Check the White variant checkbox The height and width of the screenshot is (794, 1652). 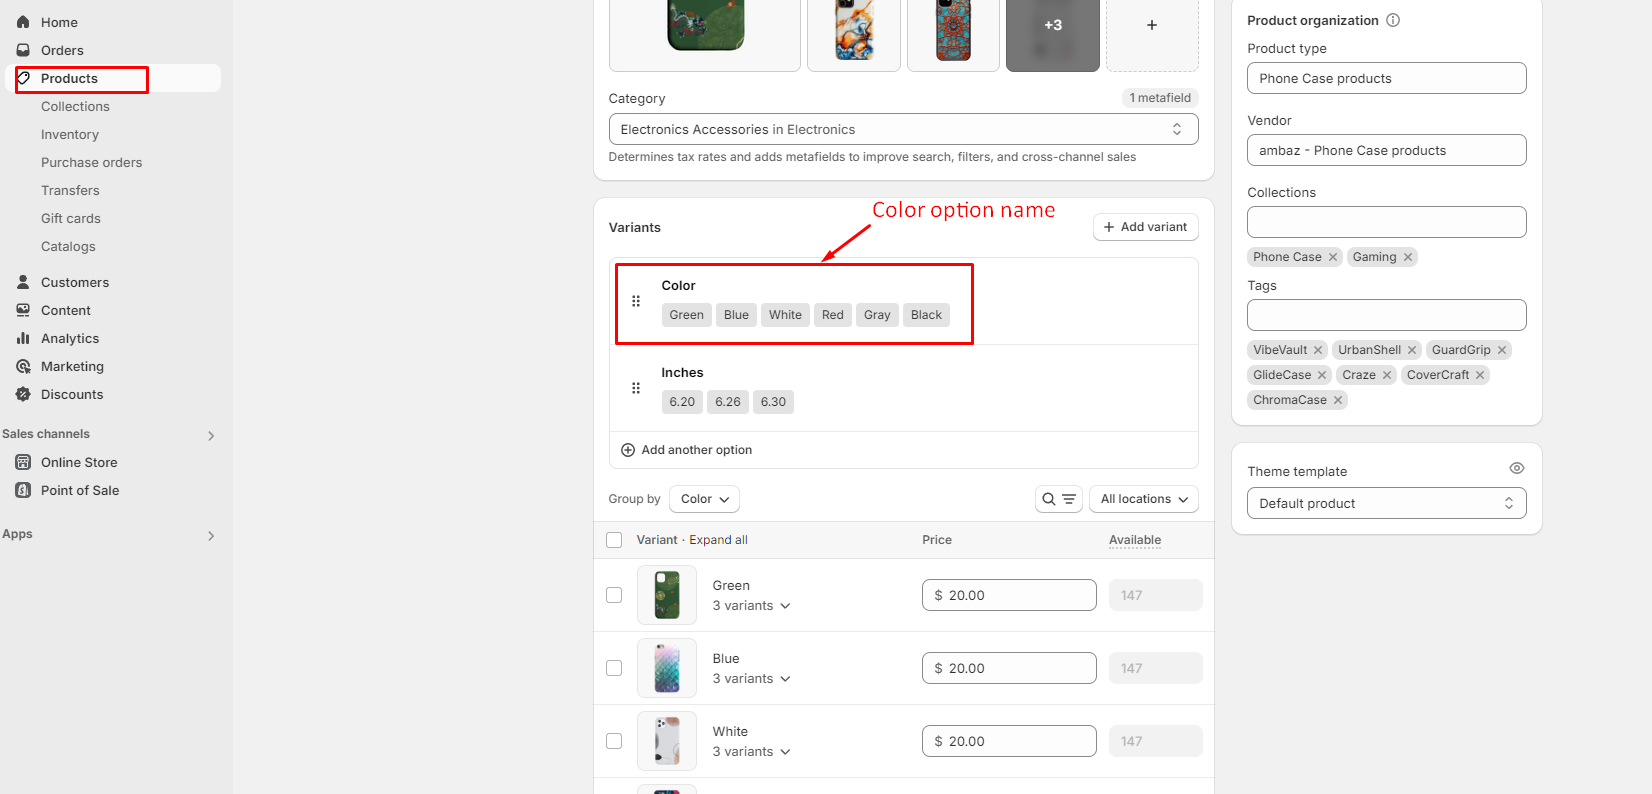[614, 741]
